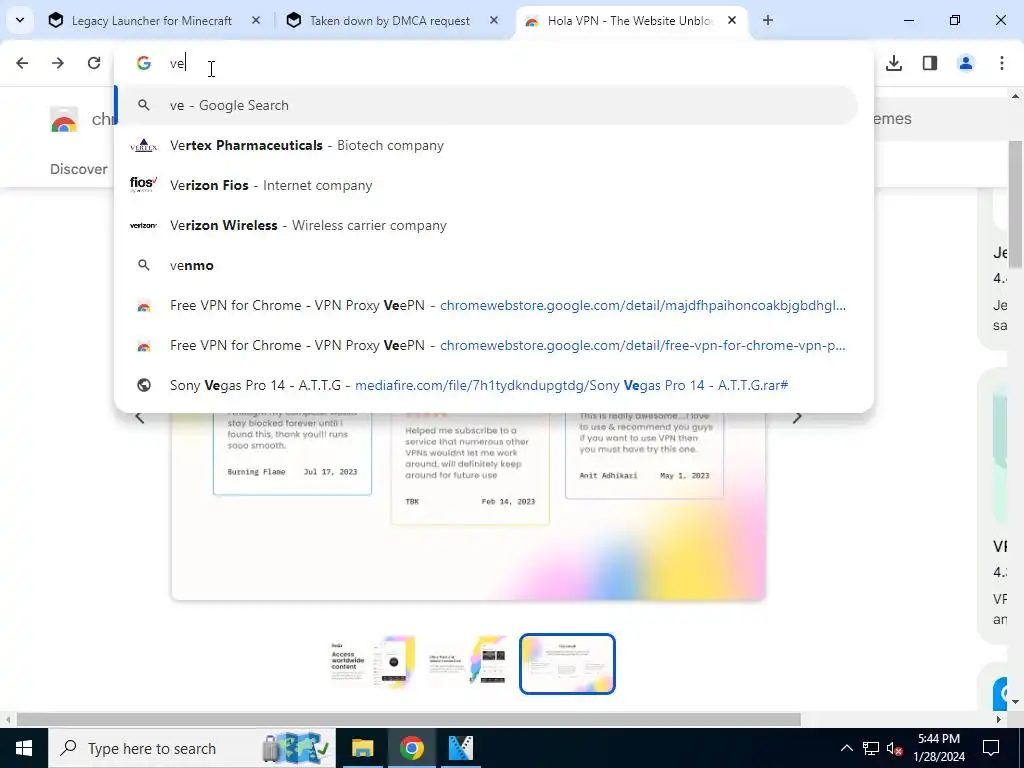Select the highlighted third screenshot thumbnail
The height and width of the screenshot is (768, 1024).
[x=568, y=664]
